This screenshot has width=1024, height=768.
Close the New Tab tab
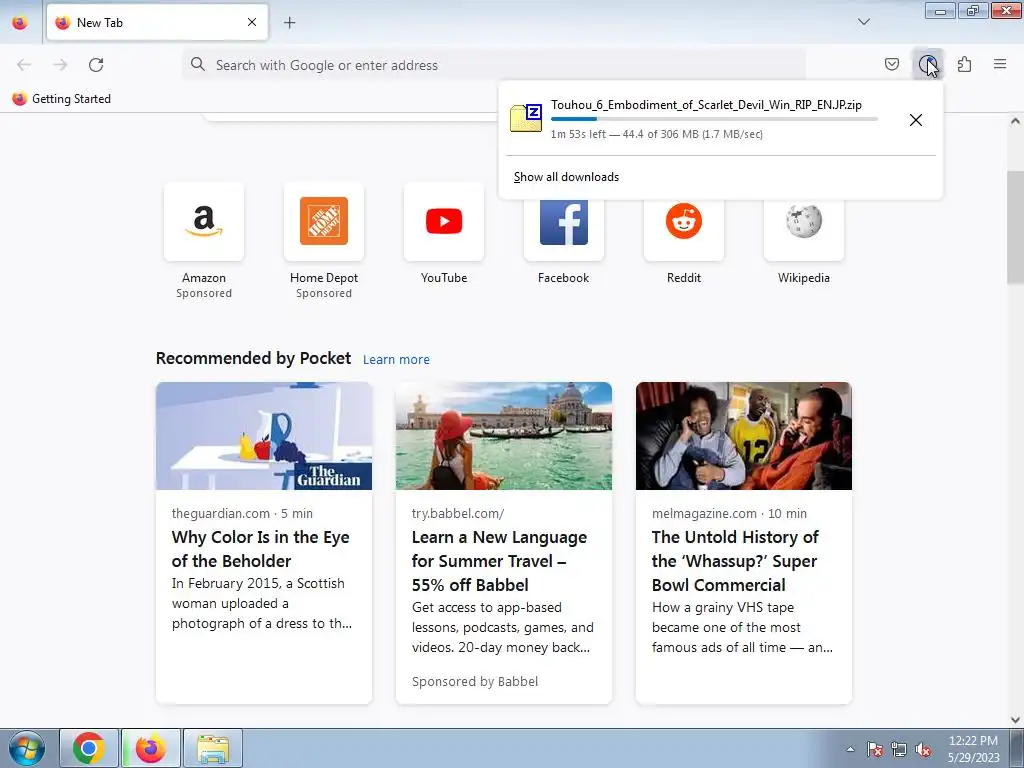[x=252, y=22]
